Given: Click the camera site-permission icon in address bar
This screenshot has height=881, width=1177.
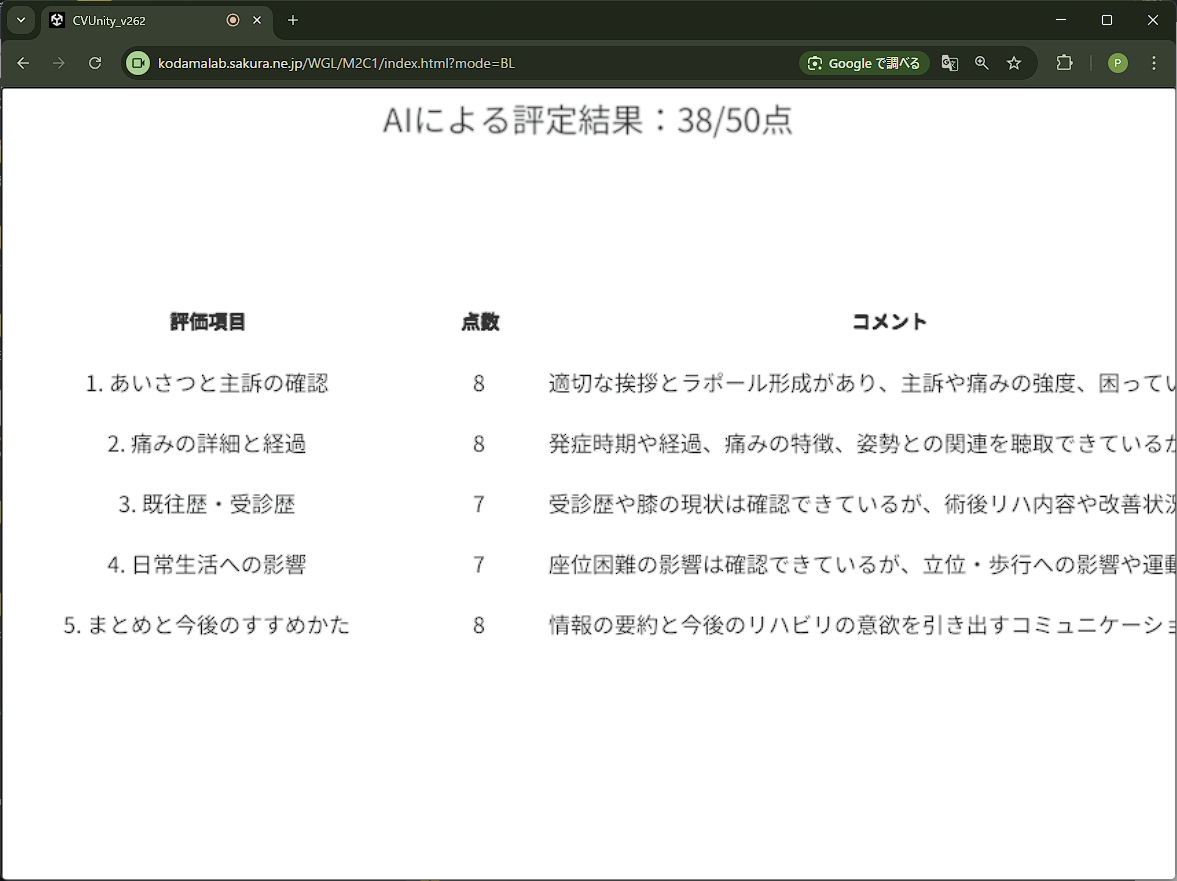Looking at the screenshot, I should point(138,63).
